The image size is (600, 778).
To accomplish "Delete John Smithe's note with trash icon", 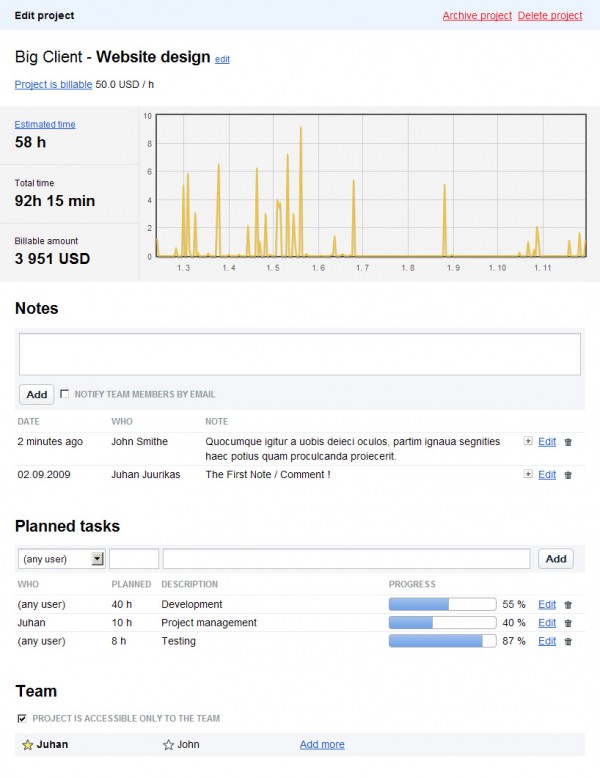I will 568,441.
